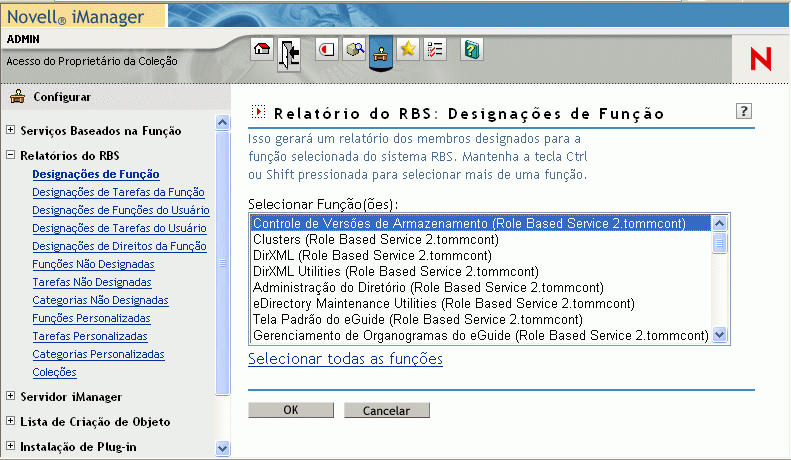Open Designações de Direitos da Função
The width and height of the screenshot is (791, 460).
pyautogui.click(x=119, y=246)
